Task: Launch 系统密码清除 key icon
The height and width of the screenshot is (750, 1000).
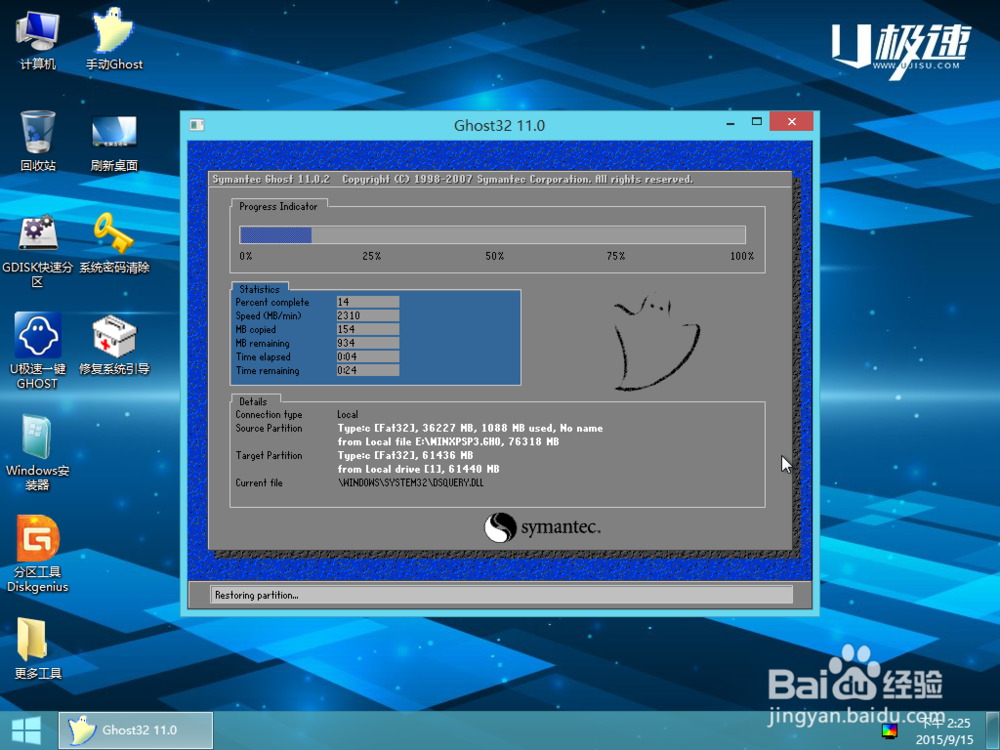Action: tap(114, 244)
